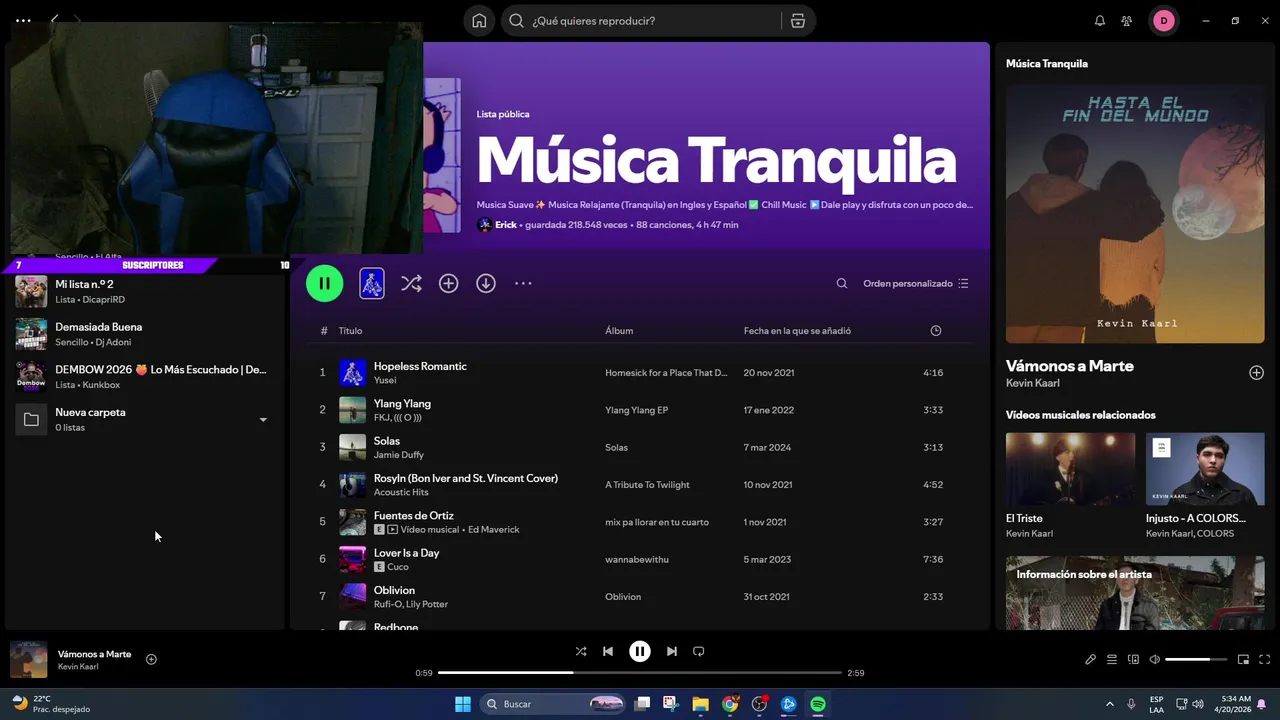Image resolution: width=1280 pixels, height=720 pixels.
Task: Open Windows Start menu
Action: click(x=463, y=704)
